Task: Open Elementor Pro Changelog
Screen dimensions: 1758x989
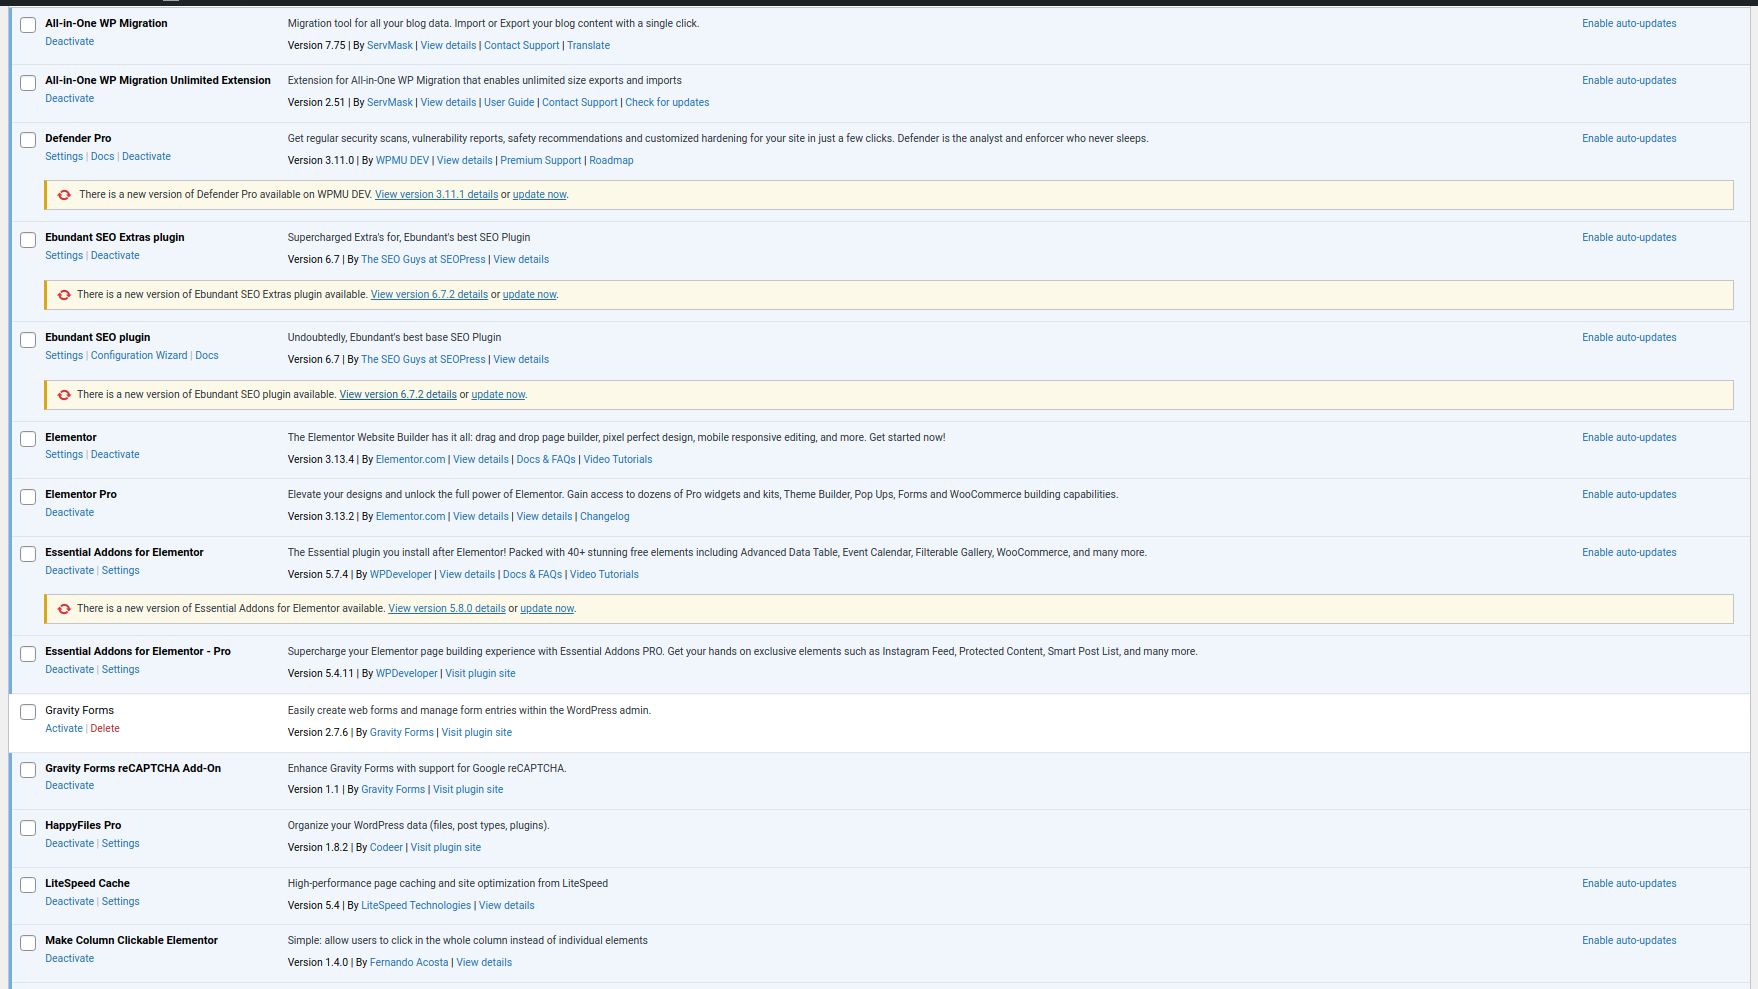Action: click(x=604, y=517)
